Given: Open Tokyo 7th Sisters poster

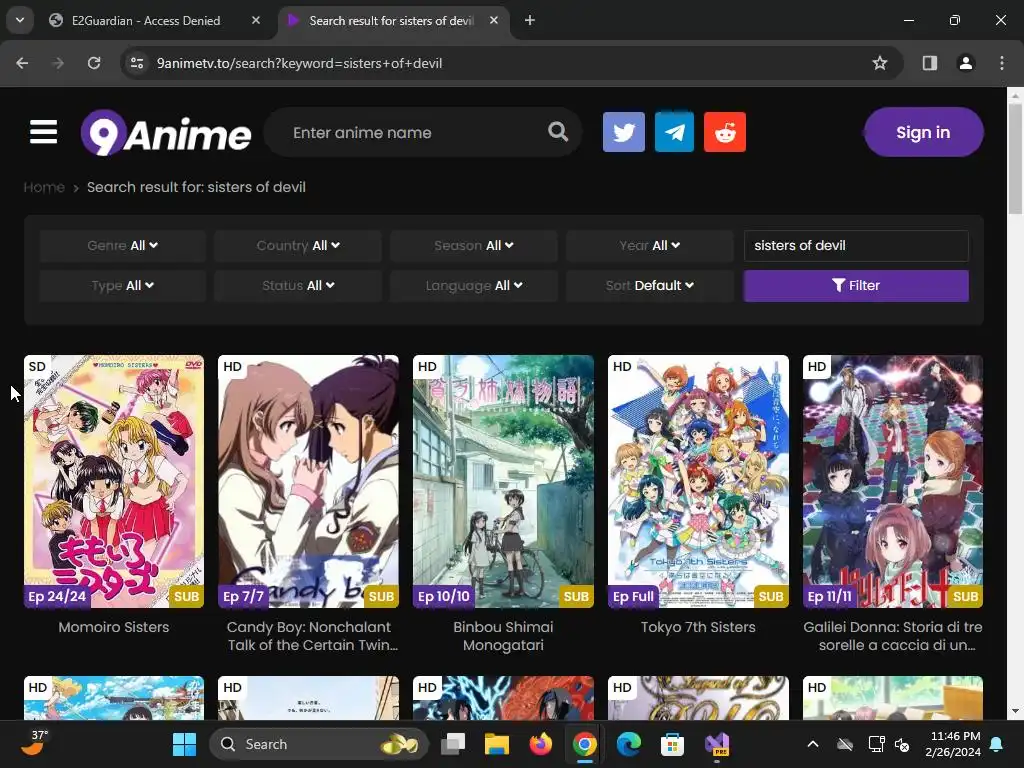Looking at the screenshot, I should click(698, 481).
